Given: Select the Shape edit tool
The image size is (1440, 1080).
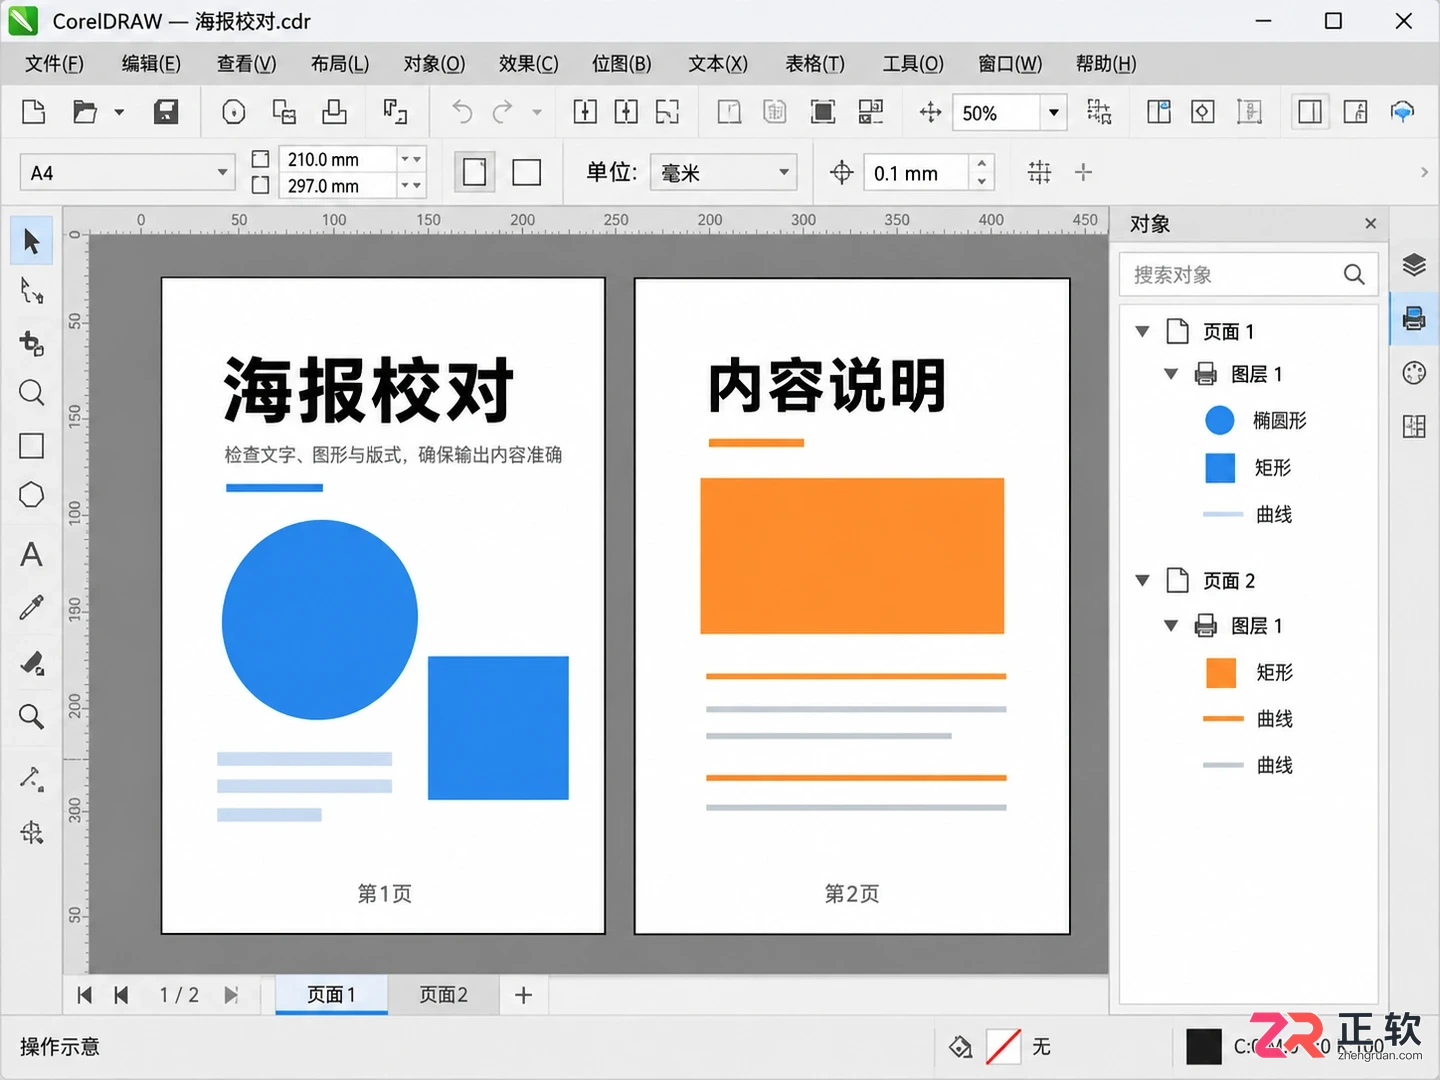Looking at the screenshot, I should click(32, 291).
